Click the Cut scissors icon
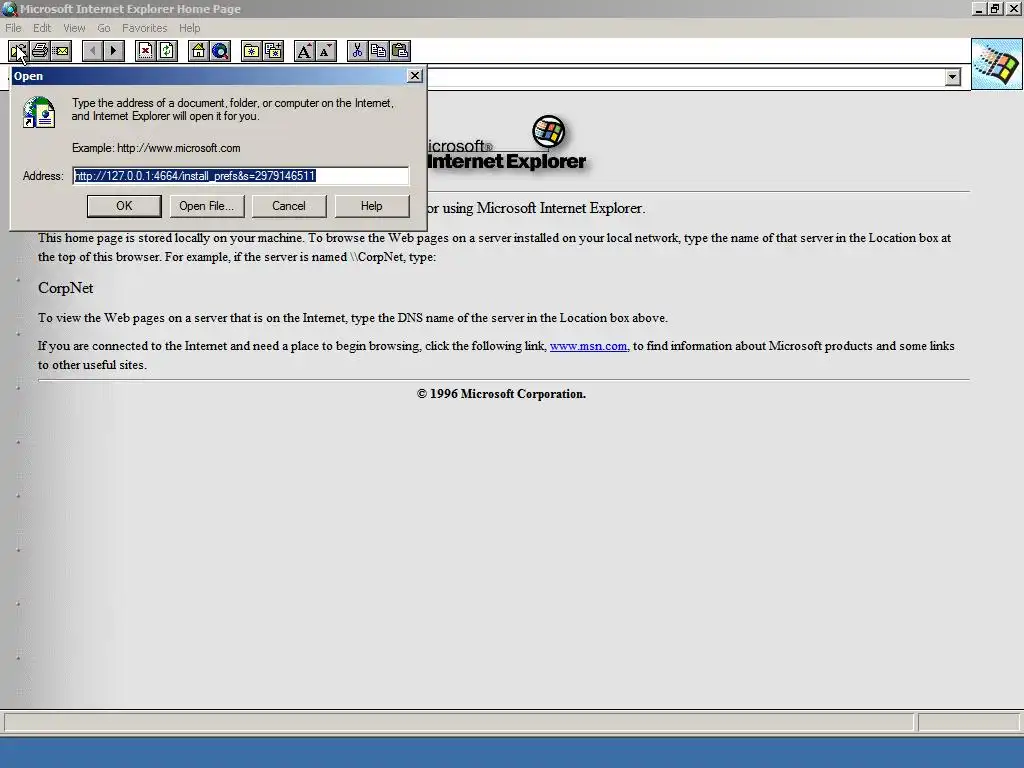 point(357,51)
